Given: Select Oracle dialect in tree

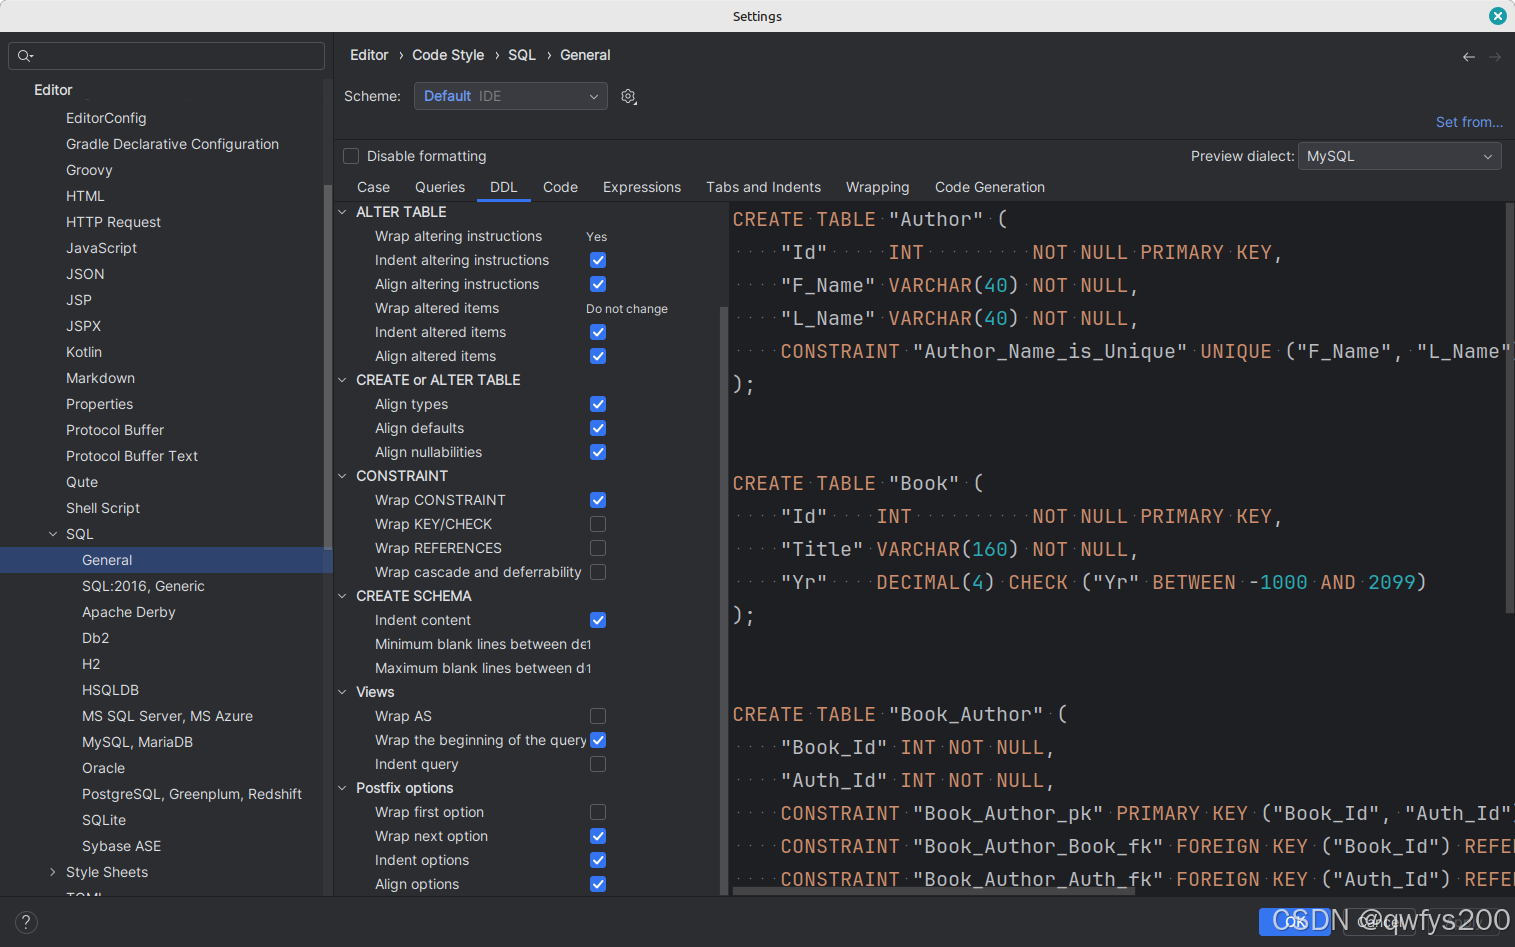Looking at the screenshot, I should 103,768.
